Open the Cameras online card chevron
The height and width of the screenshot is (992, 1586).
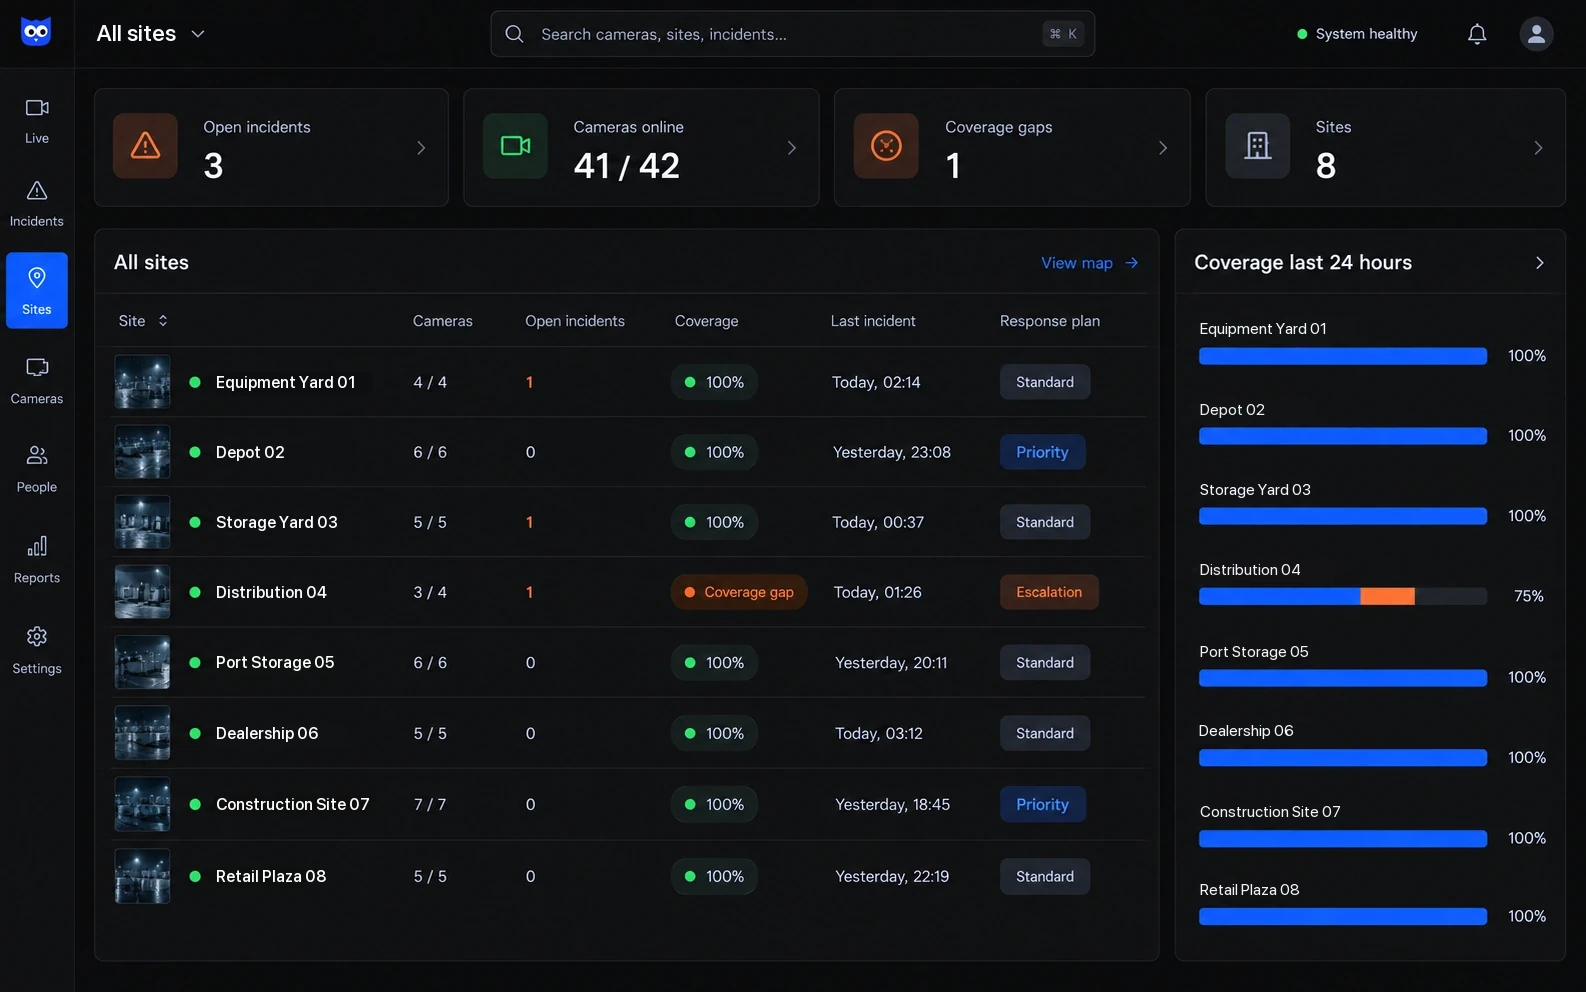[x=792, y=148]
